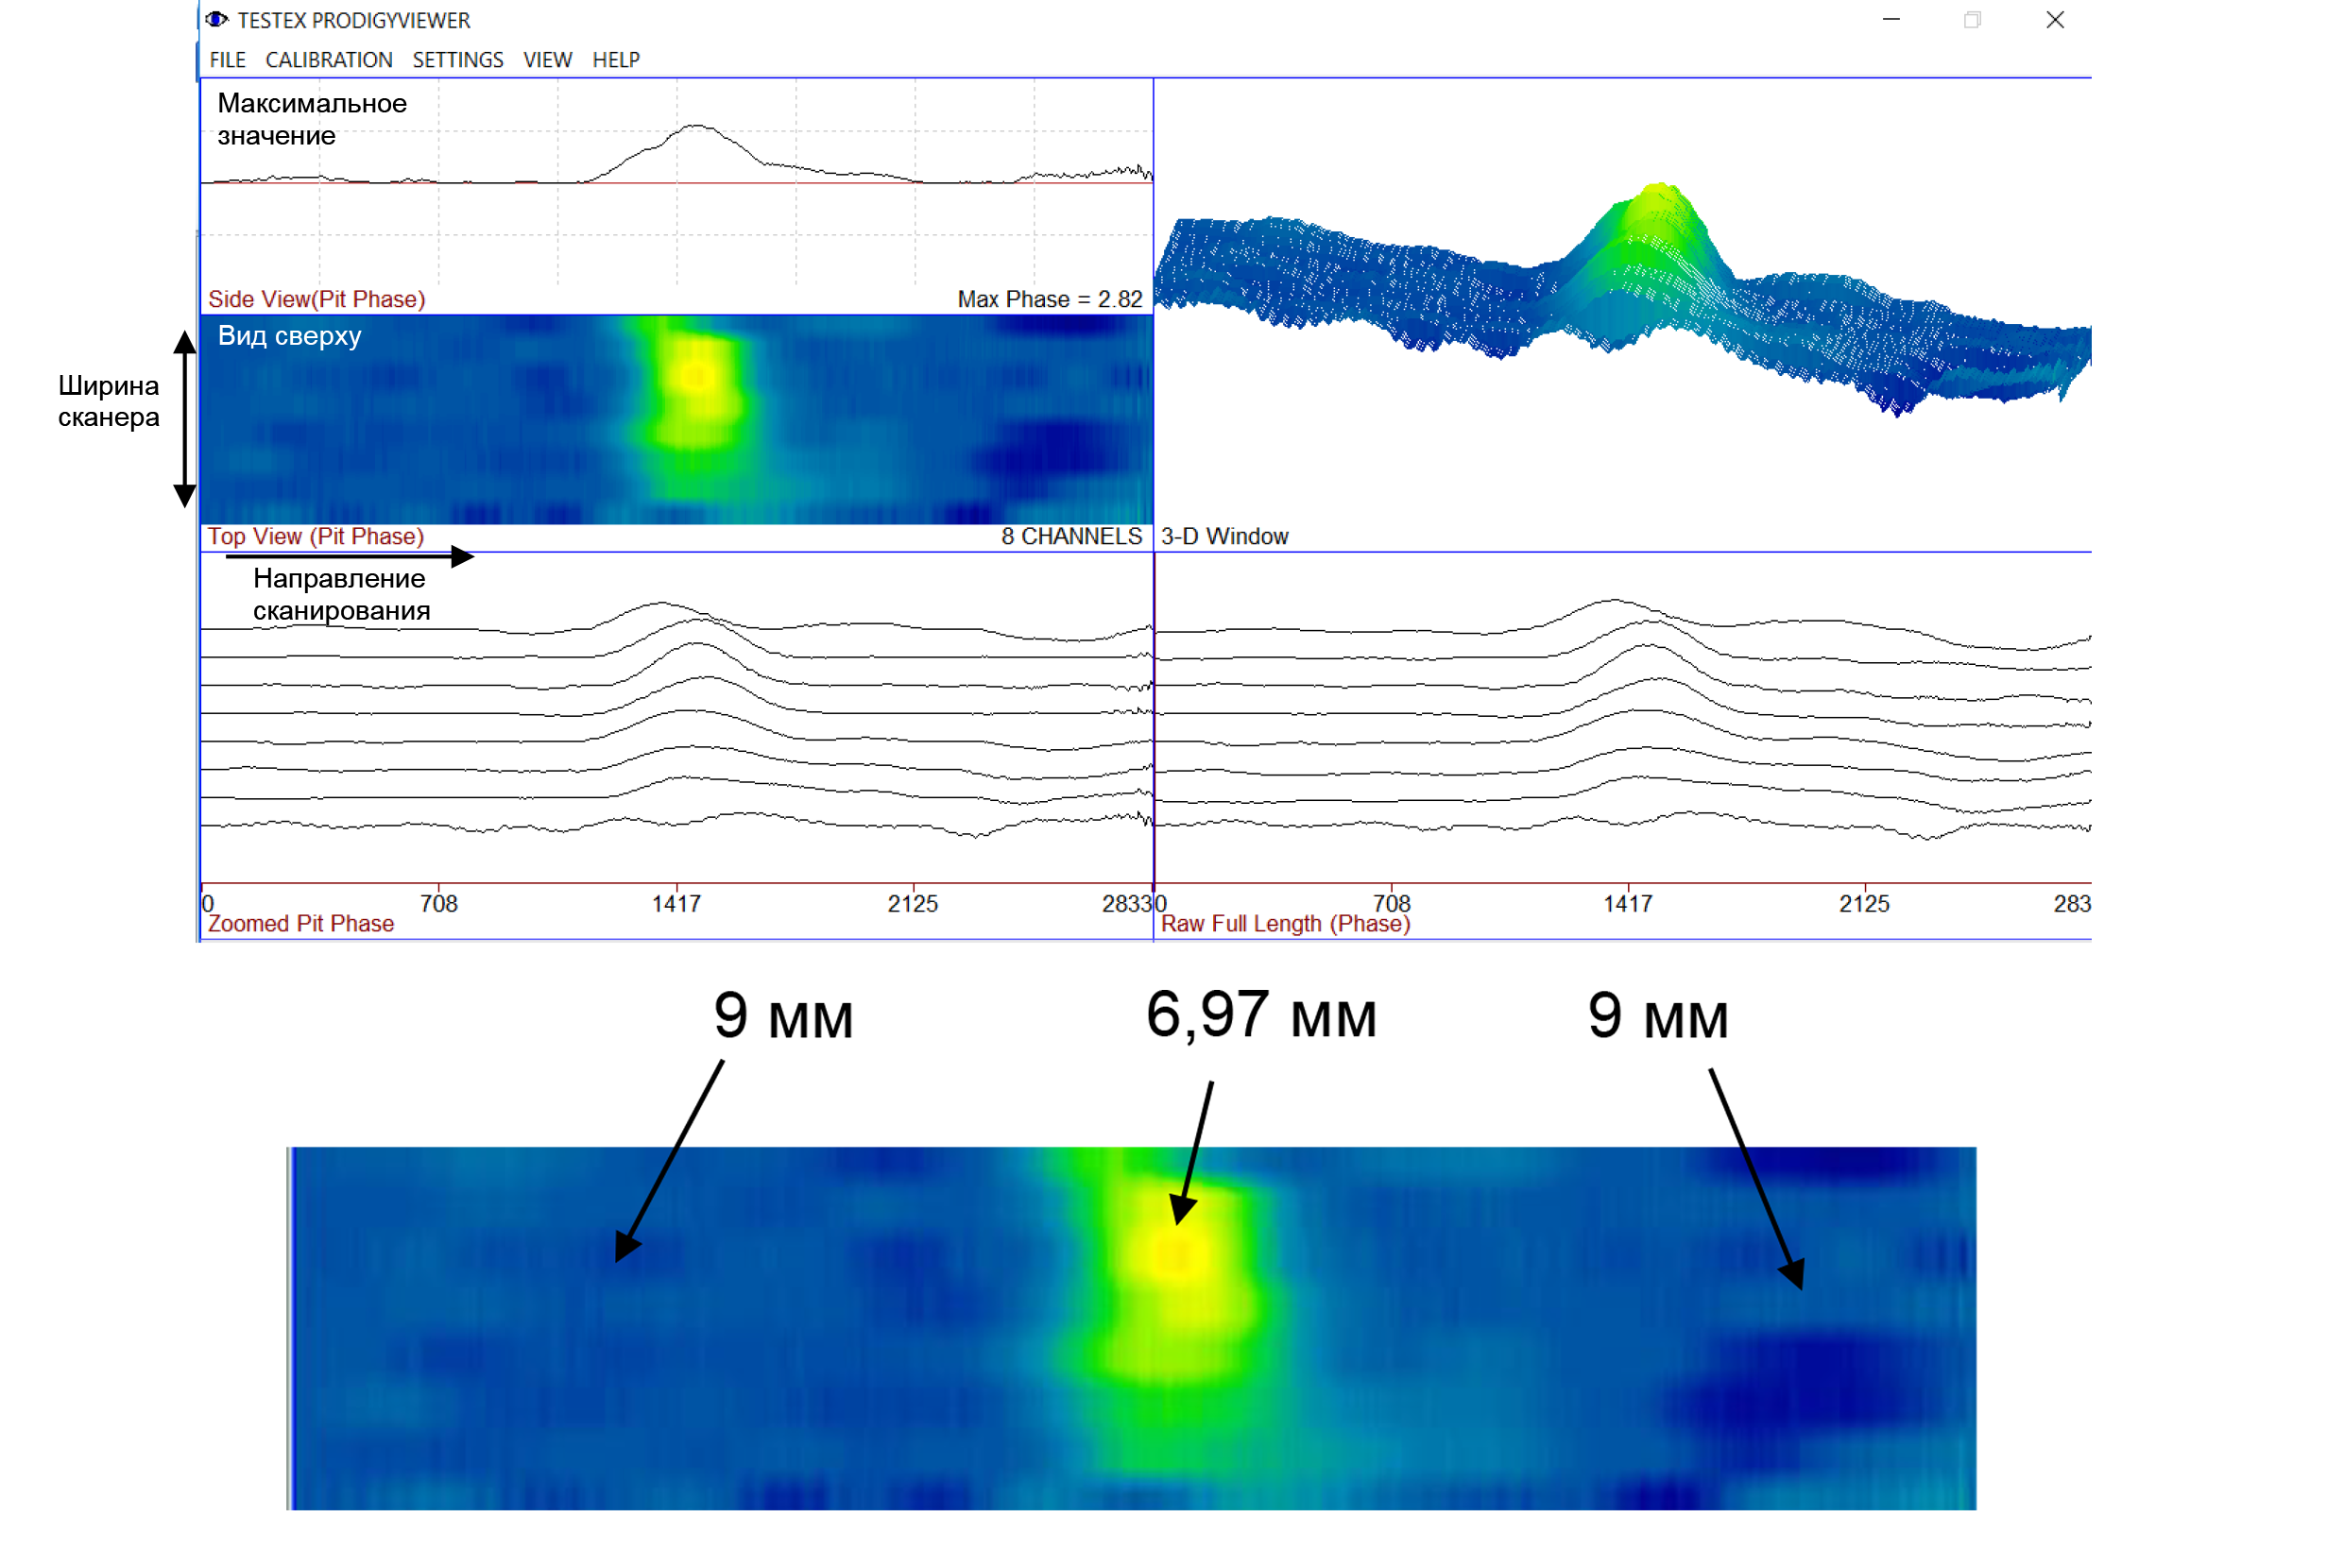Open the HELP menu
This screenshot has height=1568, width=2344.
tap(615, 60)
